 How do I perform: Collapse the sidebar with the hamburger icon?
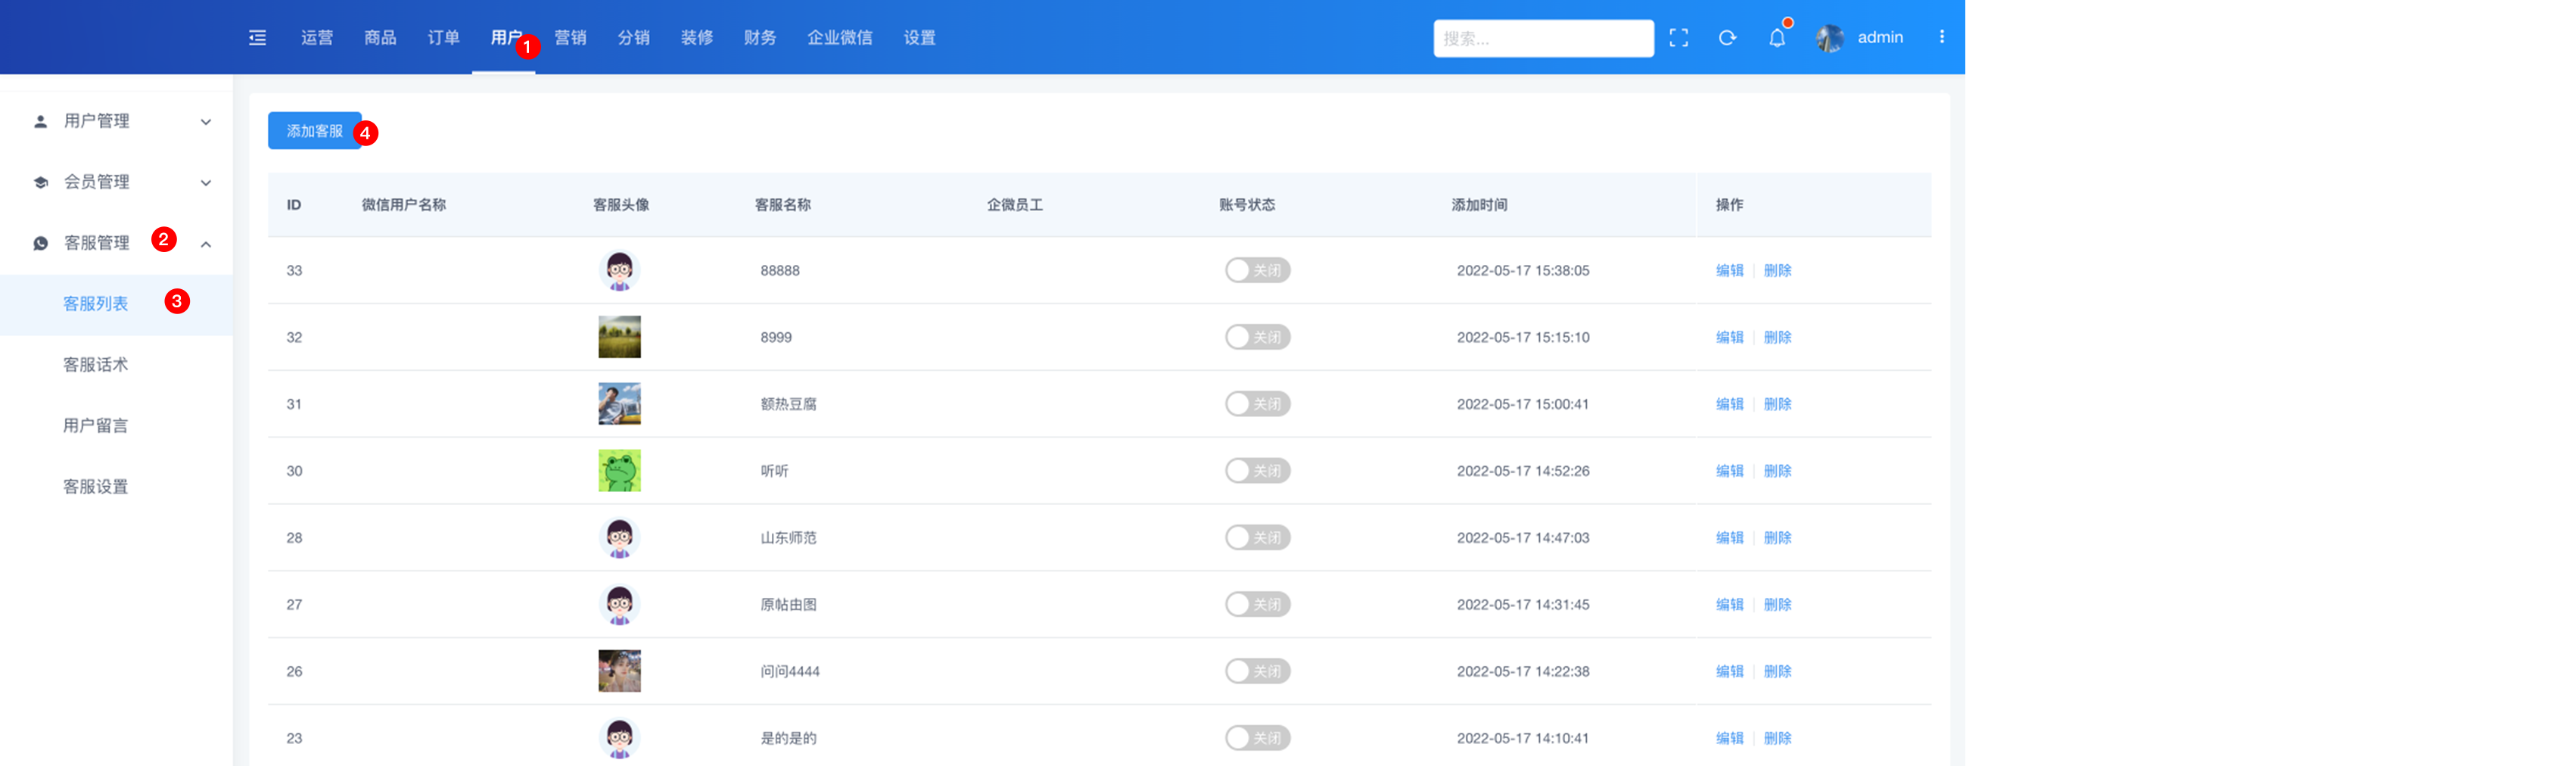click(257, 38)
